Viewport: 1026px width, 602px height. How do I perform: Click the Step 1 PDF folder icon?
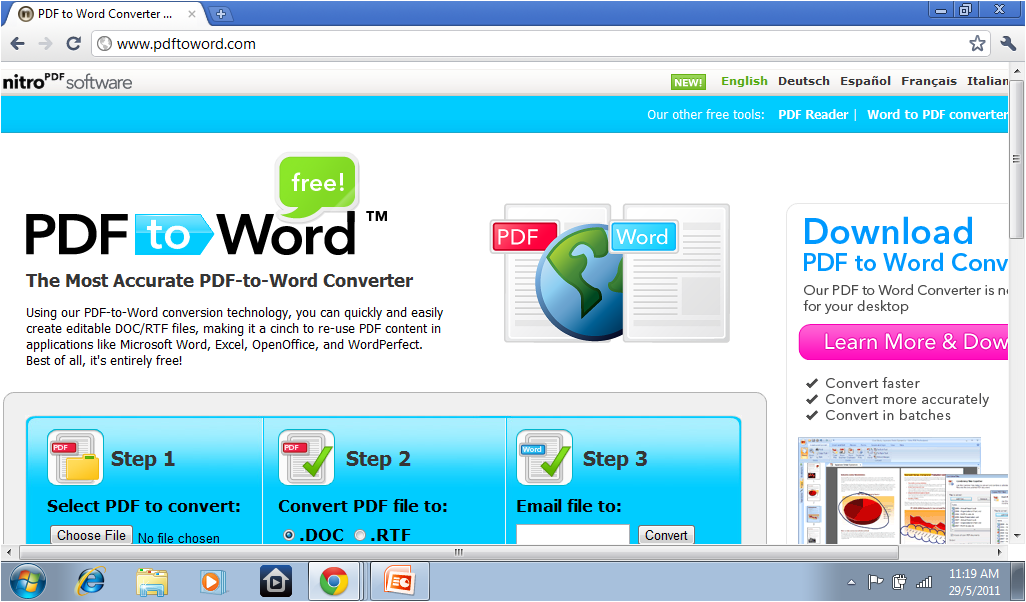click(75, 457)
